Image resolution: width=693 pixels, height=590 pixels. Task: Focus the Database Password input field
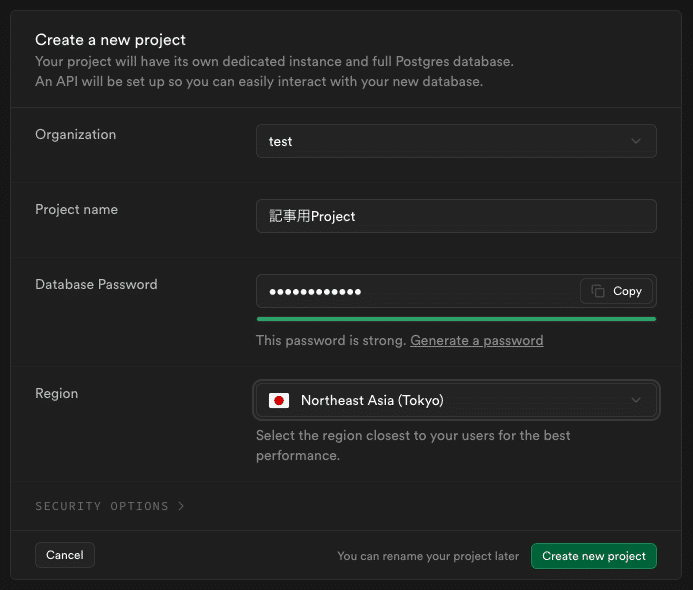click(x=415, y=291)
